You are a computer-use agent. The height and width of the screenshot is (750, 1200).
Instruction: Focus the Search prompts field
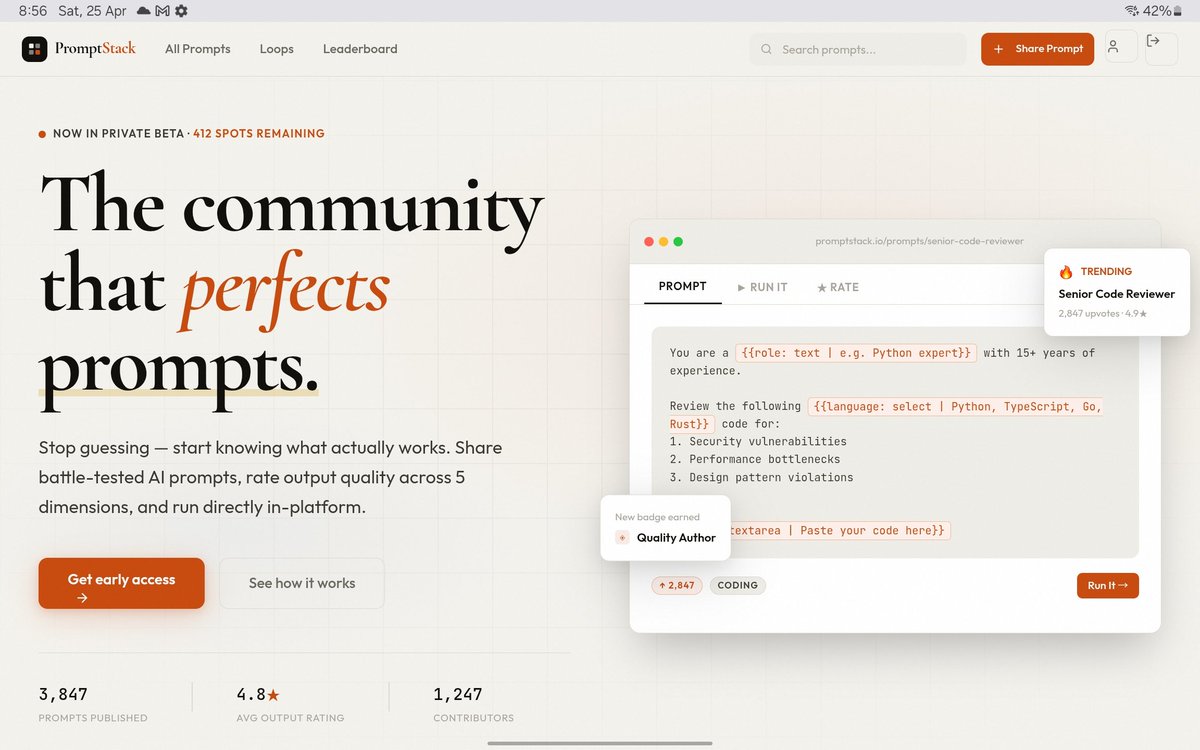(x=858, y=49)
